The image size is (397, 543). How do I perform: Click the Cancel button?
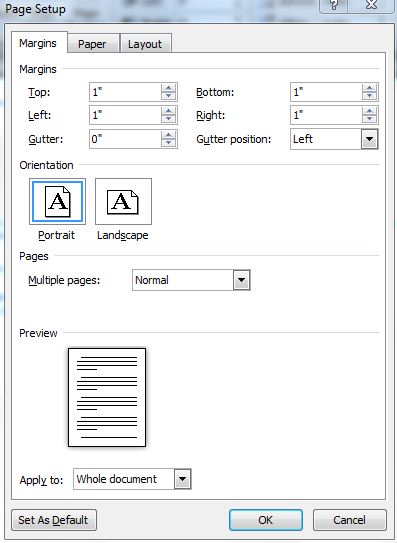point(350,520)
